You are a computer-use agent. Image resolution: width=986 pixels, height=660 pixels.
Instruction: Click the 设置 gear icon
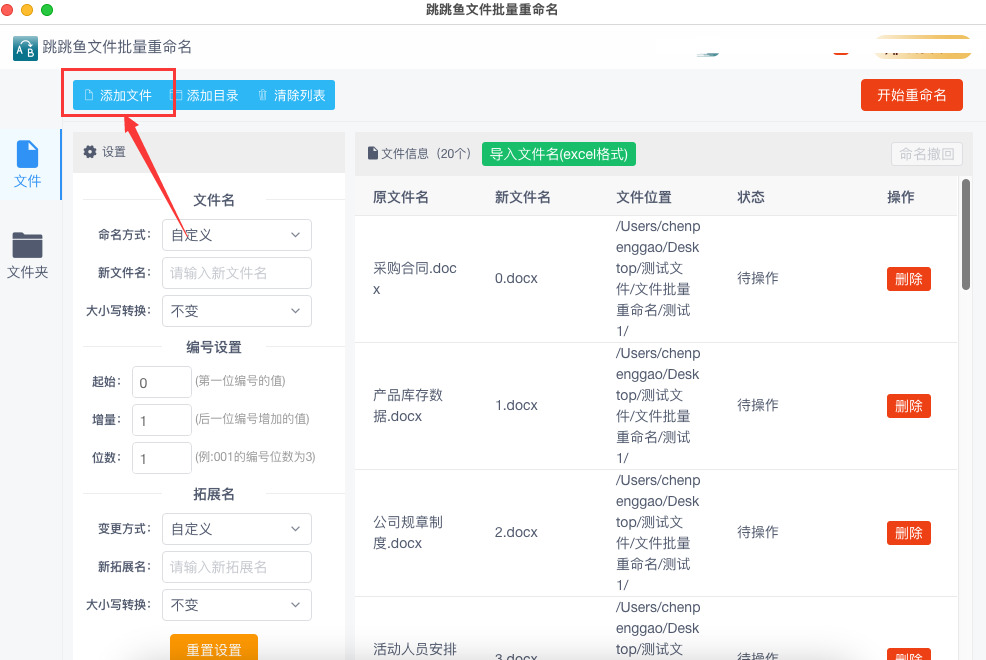90,151
